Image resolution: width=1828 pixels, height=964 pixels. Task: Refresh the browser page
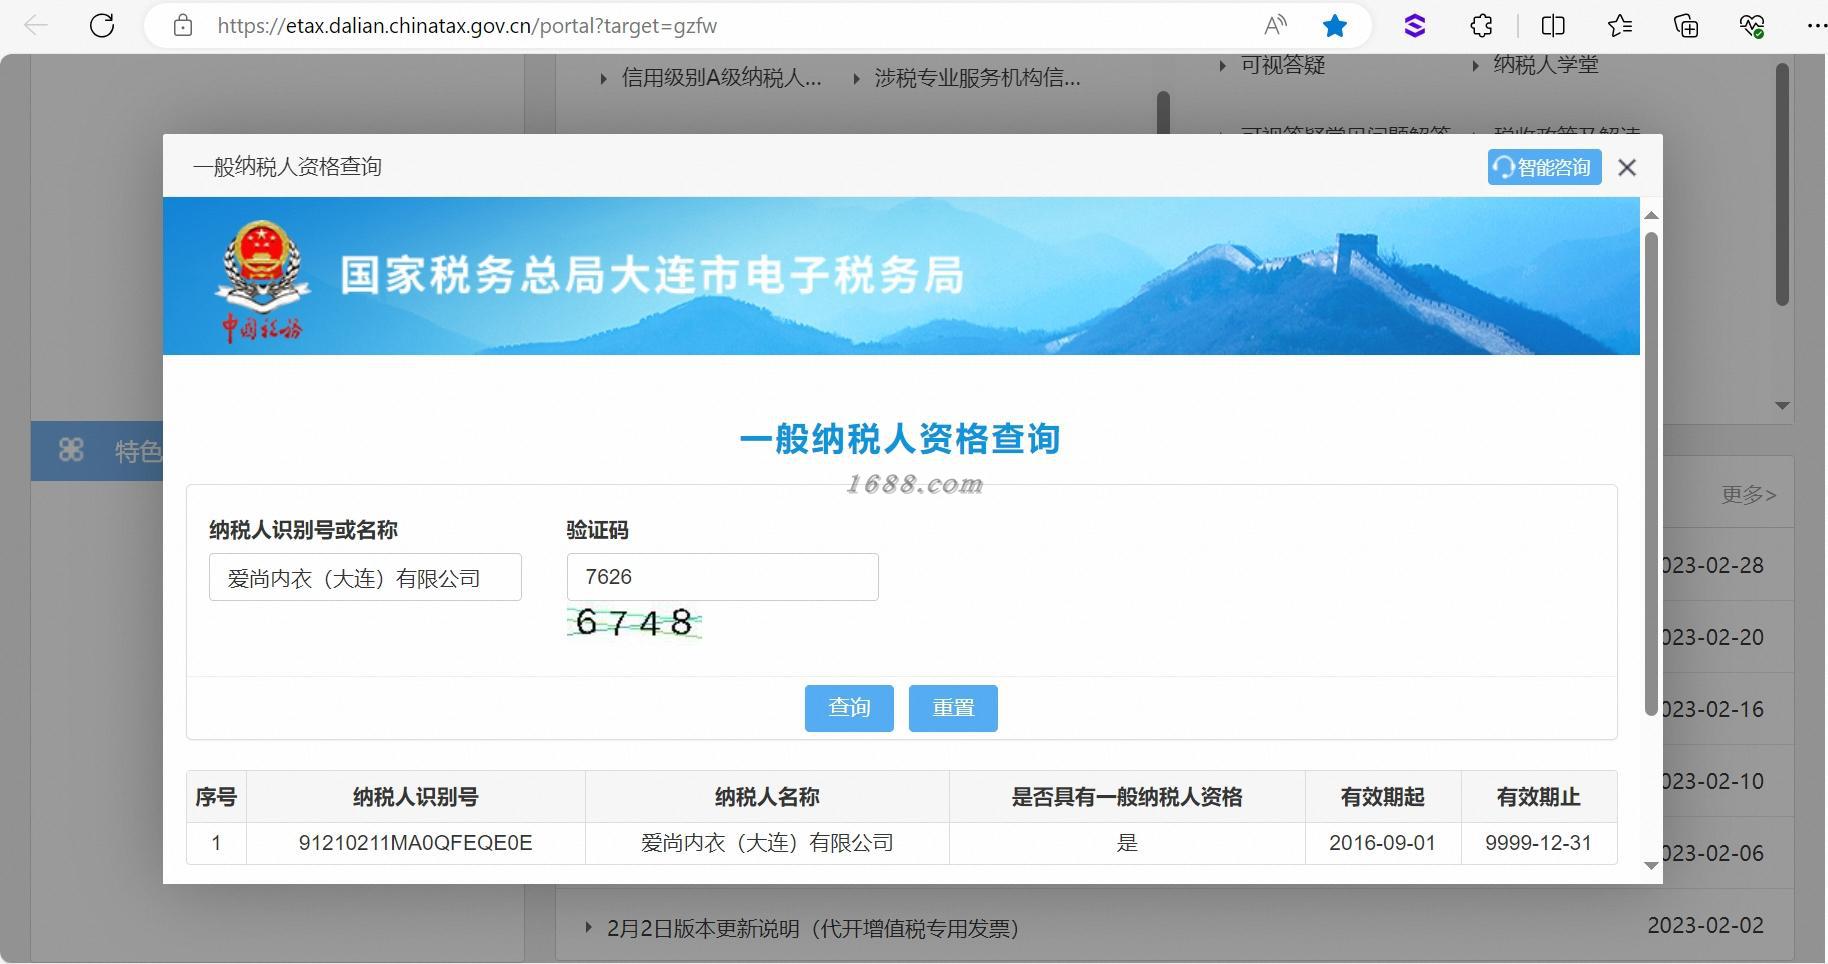[x=102, y=26]
